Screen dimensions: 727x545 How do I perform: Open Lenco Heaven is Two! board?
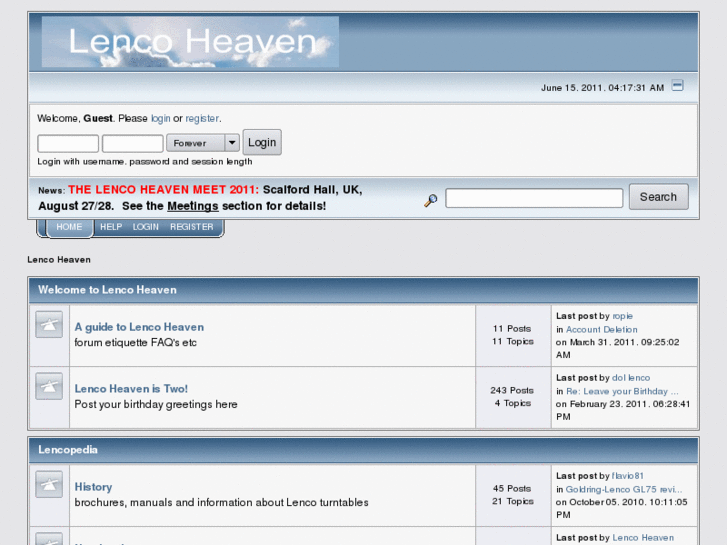[131, 389]
